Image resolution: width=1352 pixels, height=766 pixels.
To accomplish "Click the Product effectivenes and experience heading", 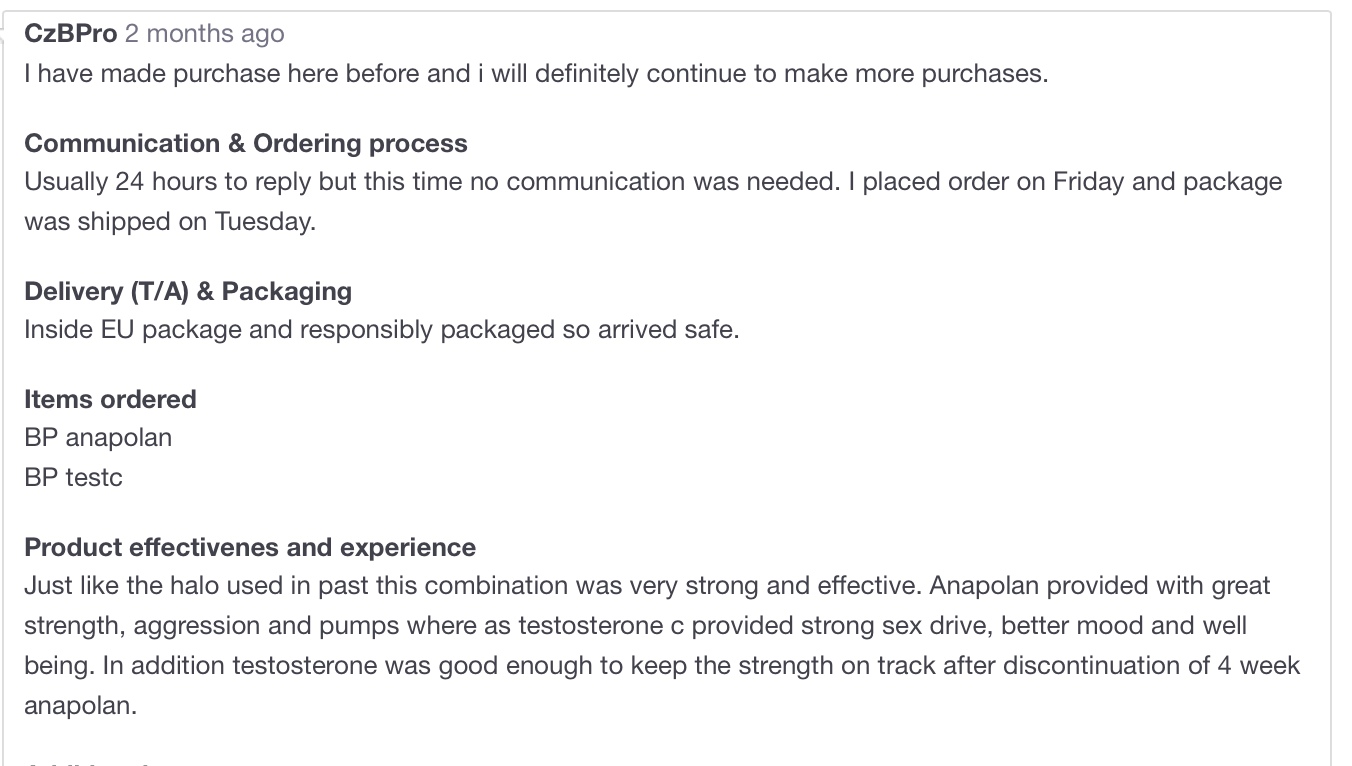I will 250,548.
